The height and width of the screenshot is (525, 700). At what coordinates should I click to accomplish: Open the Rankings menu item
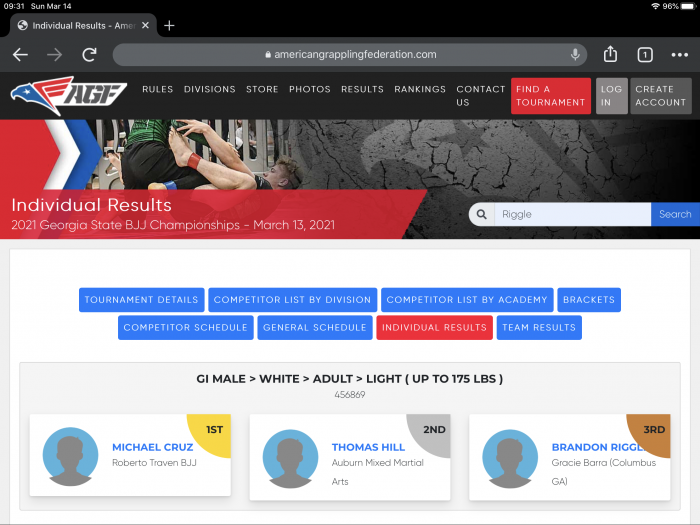420,89
